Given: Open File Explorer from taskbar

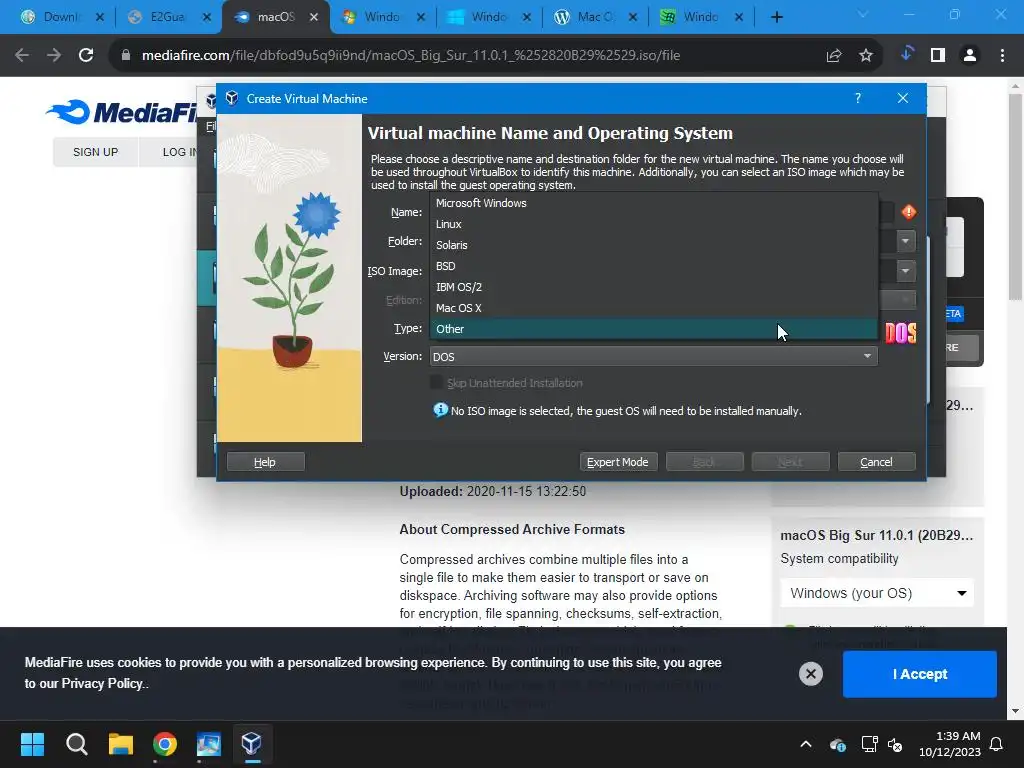Looking at the screenshot, I should [121, 744].
